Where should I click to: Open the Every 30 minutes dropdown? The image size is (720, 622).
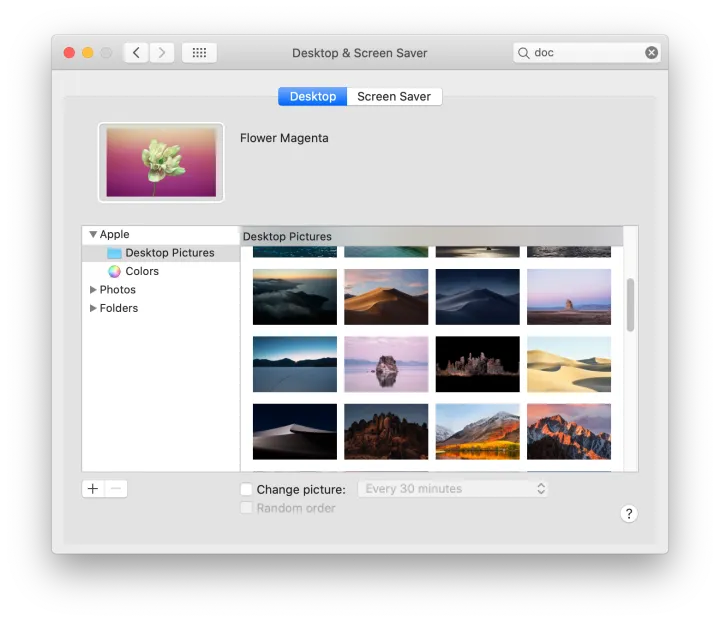(x=453, y=489)
